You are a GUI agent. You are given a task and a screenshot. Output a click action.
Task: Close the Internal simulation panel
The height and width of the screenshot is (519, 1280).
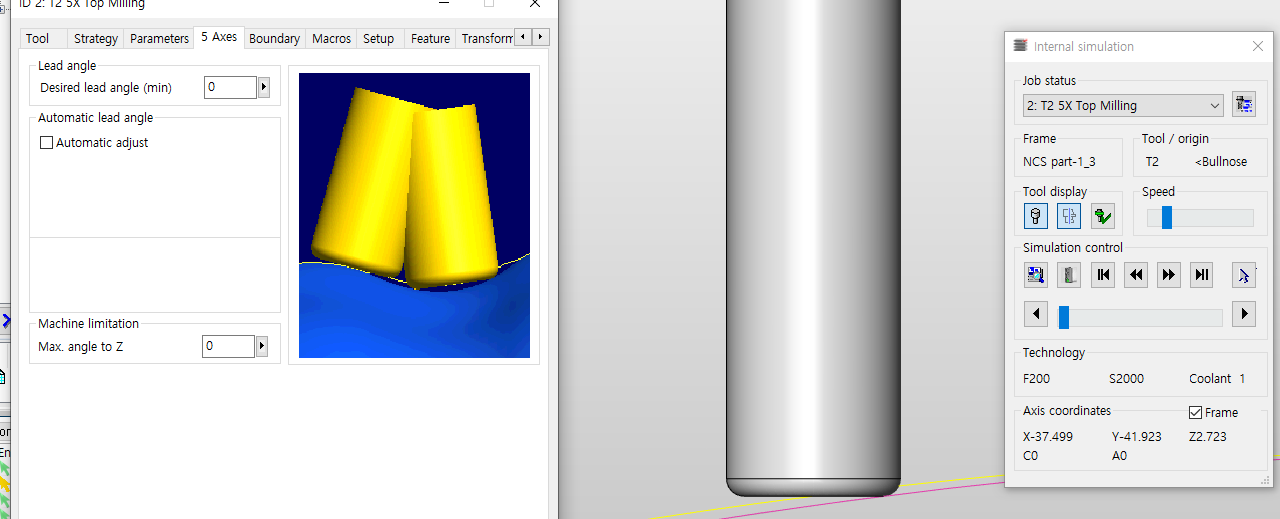[x=1258, y=46]
